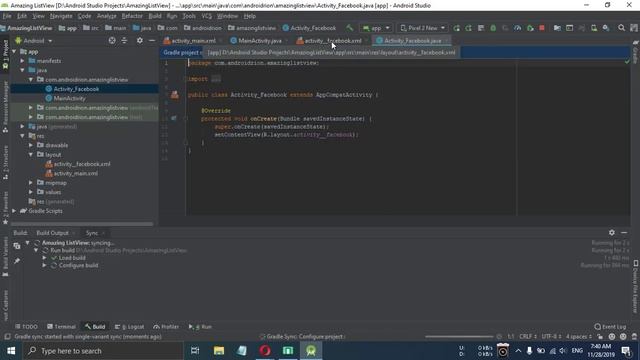The height and width of the screenshot is (360, 640).
Task: Expand the Configure build step
Action: [44, 265]
